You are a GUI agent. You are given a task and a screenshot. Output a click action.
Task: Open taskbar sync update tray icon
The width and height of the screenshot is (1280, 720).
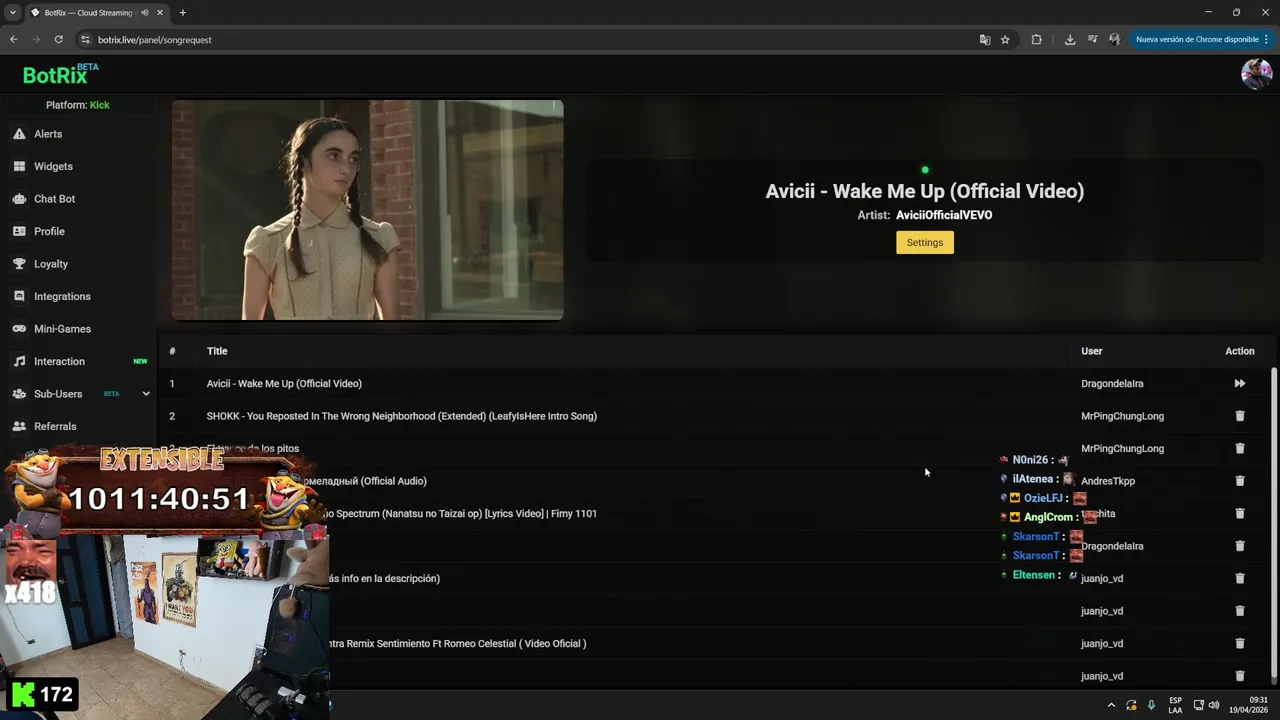point(1131,705)
